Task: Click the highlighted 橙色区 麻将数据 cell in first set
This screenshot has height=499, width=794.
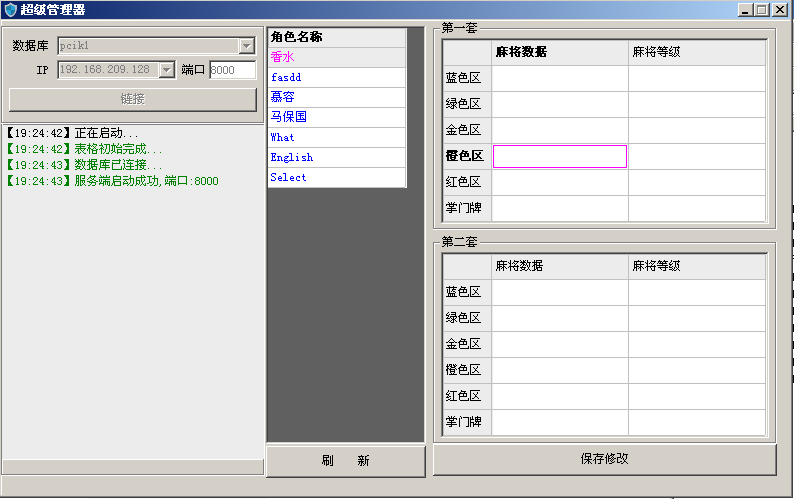Action: [560, 156]
